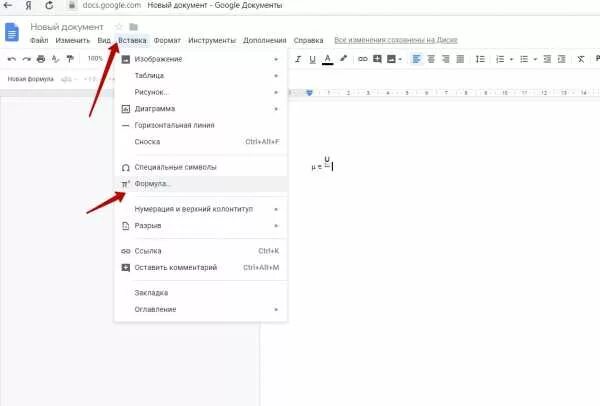Toggle italic formatting
Viewport: 600px width, 406px height.
coord(298,59)
